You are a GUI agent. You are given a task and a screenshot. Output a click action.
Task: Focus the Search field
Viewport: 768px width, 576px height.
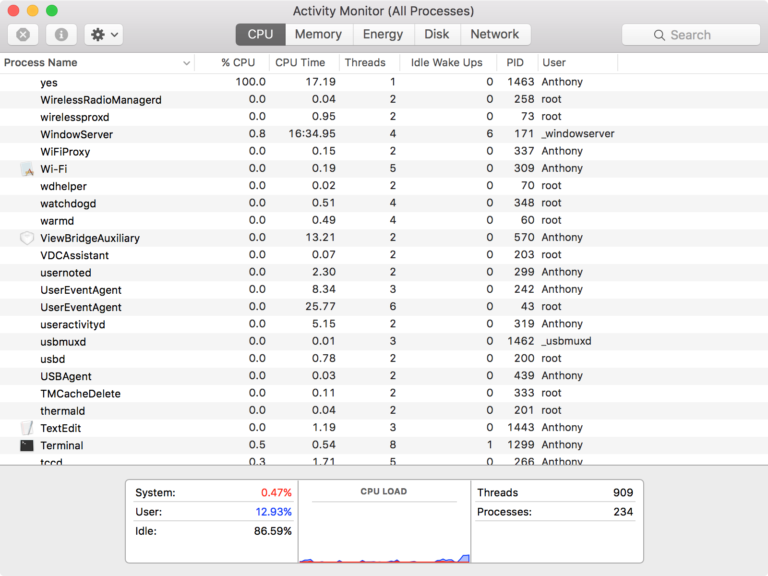691,35
